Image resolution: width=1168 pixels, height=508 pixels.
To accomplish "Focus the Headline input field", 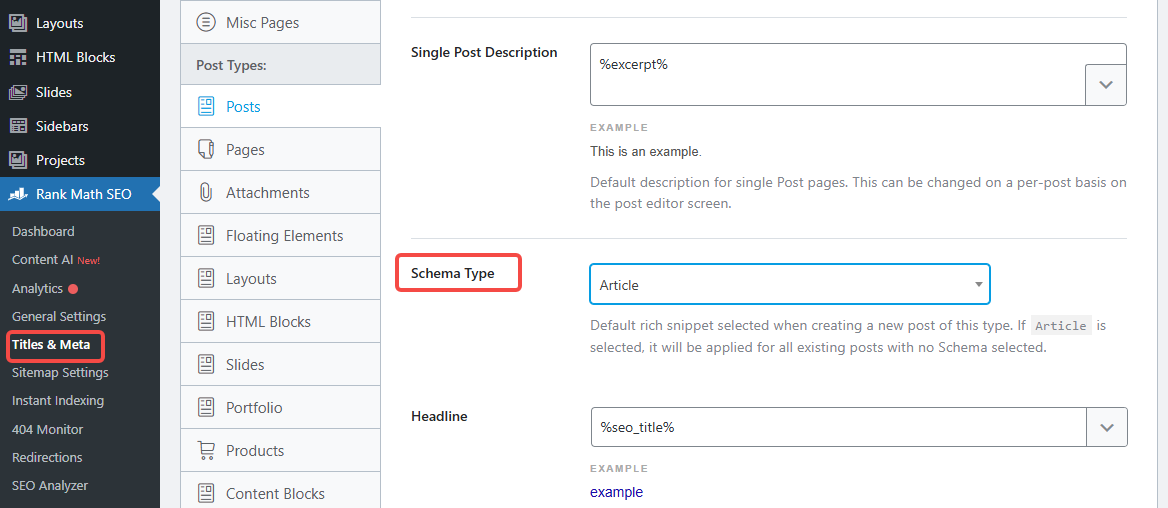I will point(838,427).
